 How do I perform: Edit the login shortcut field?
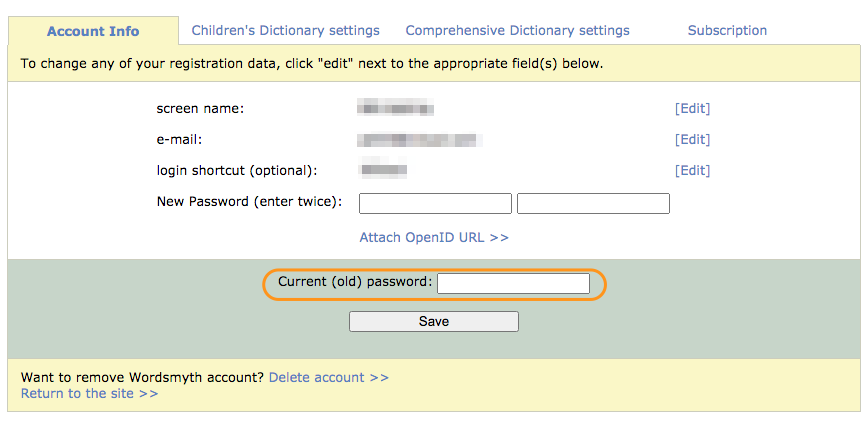point(692,171)
